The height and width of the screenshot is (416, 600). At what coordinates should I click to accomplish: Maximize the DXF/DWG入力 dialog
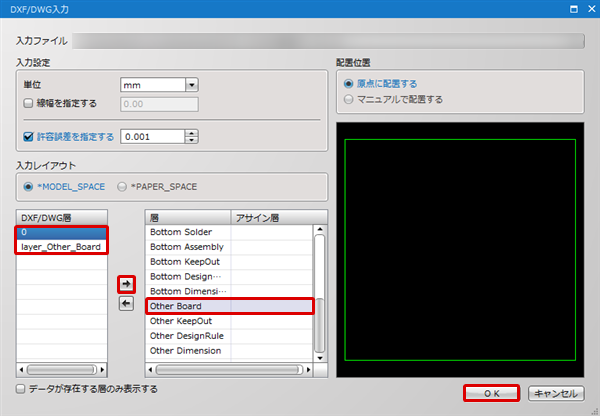574,9
